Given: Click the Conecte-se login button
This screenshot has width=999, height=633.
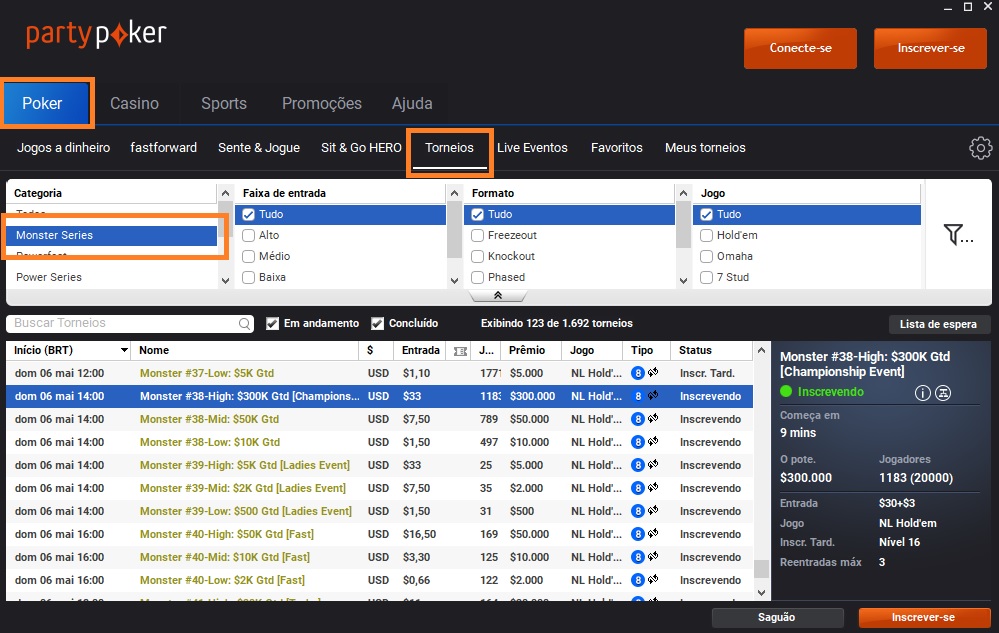Looking at the screenshot, I should tap(800, 48).
